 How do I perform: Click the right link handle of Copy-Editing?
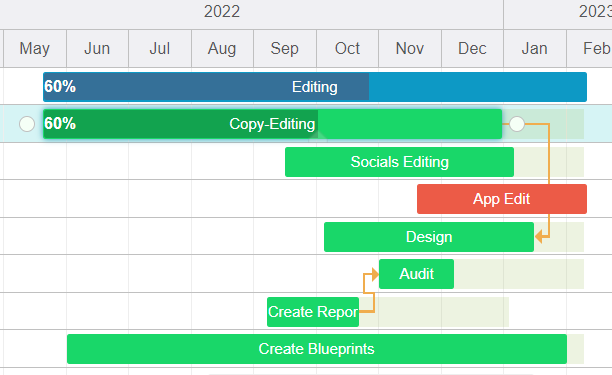tap(517, 124)
